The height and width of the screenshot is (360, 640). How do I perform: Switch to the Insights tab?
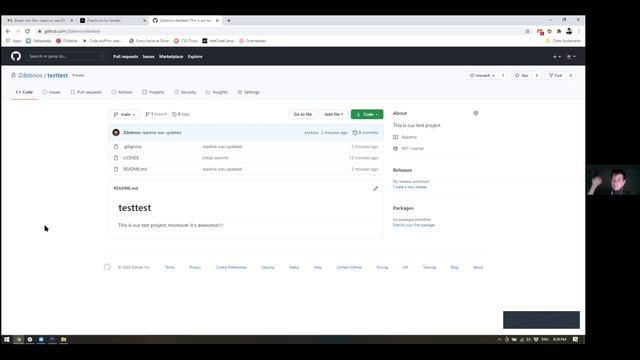(x=216, y=92)
